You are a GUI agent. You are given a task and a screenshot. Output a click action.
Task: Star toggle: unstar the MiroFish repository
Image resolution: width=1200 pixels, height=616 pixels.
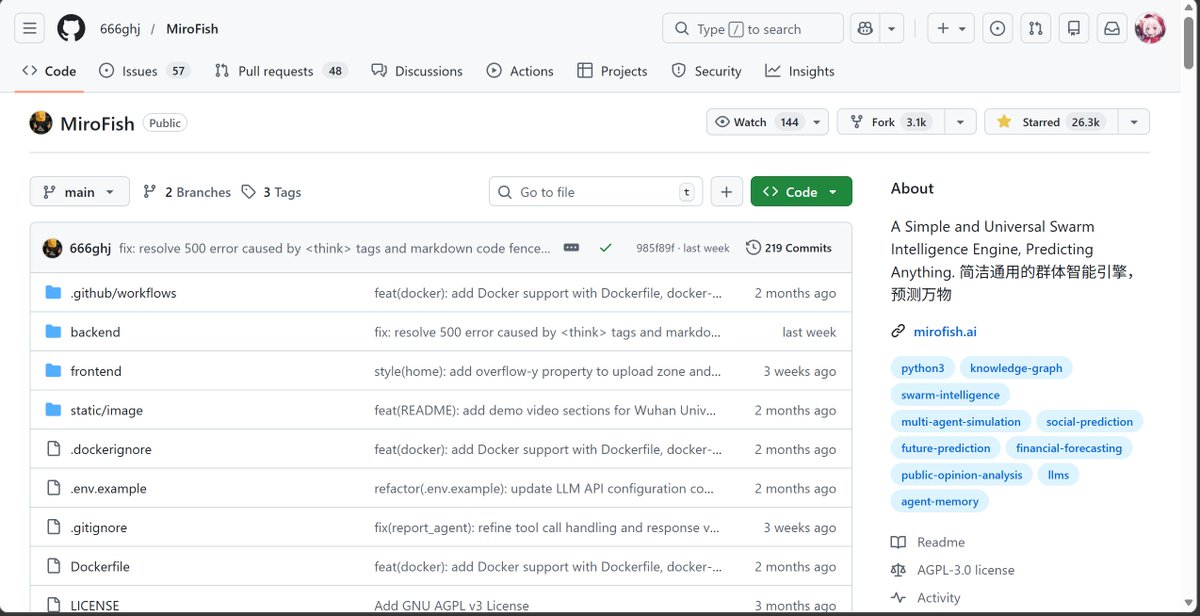(1051, 122)
